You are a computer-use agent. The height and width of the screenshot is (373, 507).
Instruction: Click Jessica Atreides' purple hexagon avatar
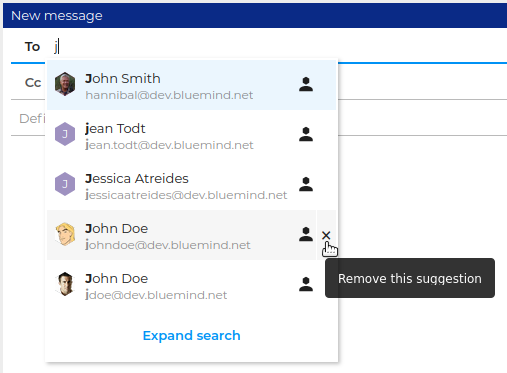tap(65, 184)
